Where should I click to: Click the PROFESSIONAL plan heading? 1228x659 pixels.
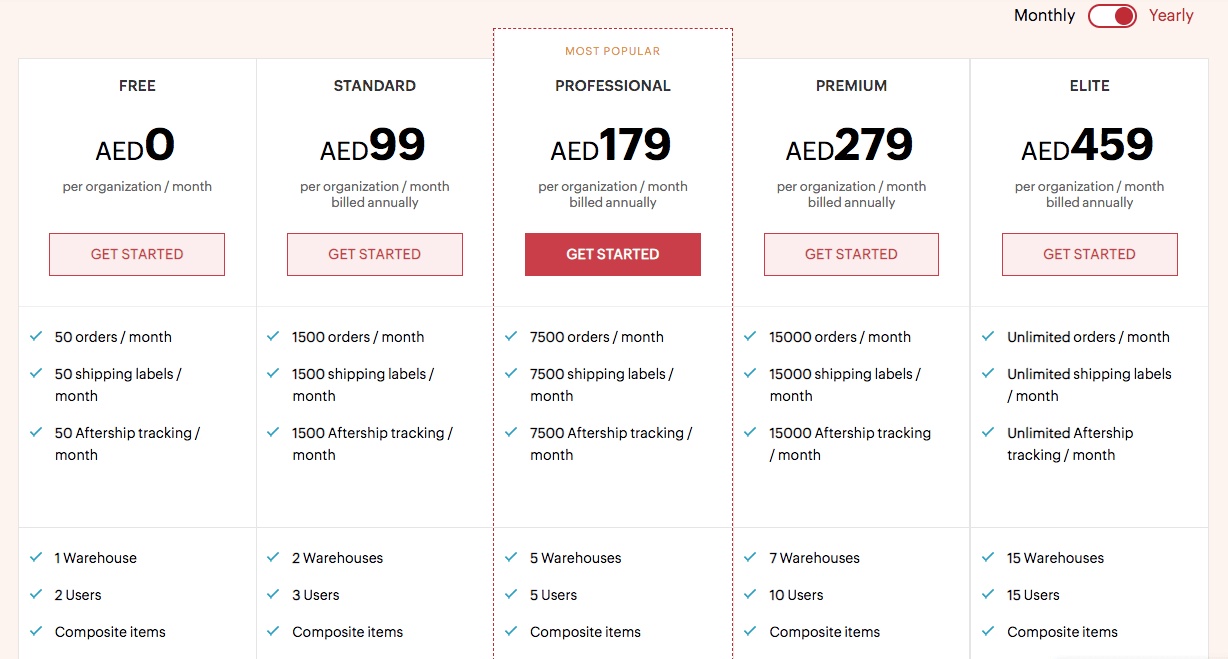click(613, 86)
